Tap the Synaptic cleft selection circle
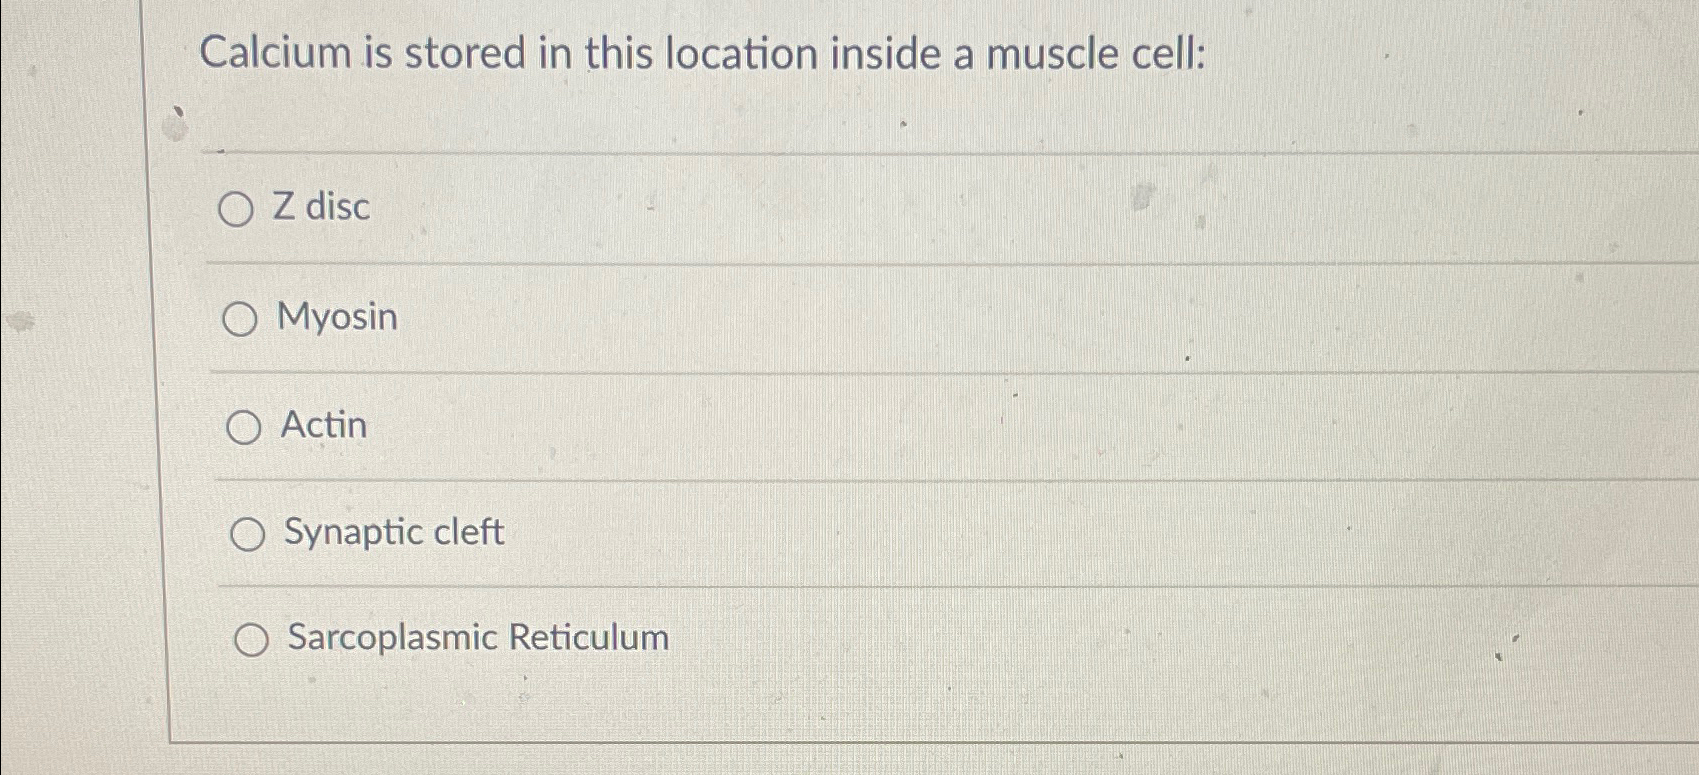This screenshot has width=1699, height=775. pyautogui.click(x=246, y=535)
